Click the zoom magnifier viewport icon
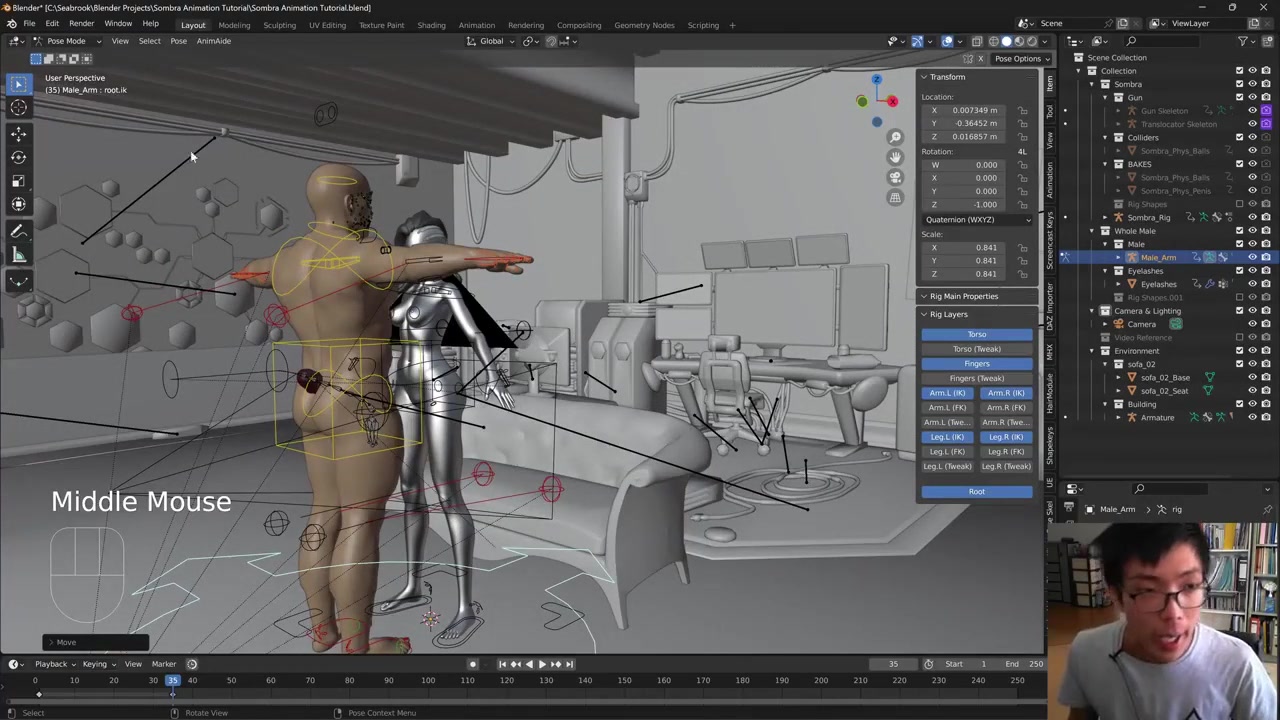The width and height of the screenshot is (1280, 720). [895, 137]
